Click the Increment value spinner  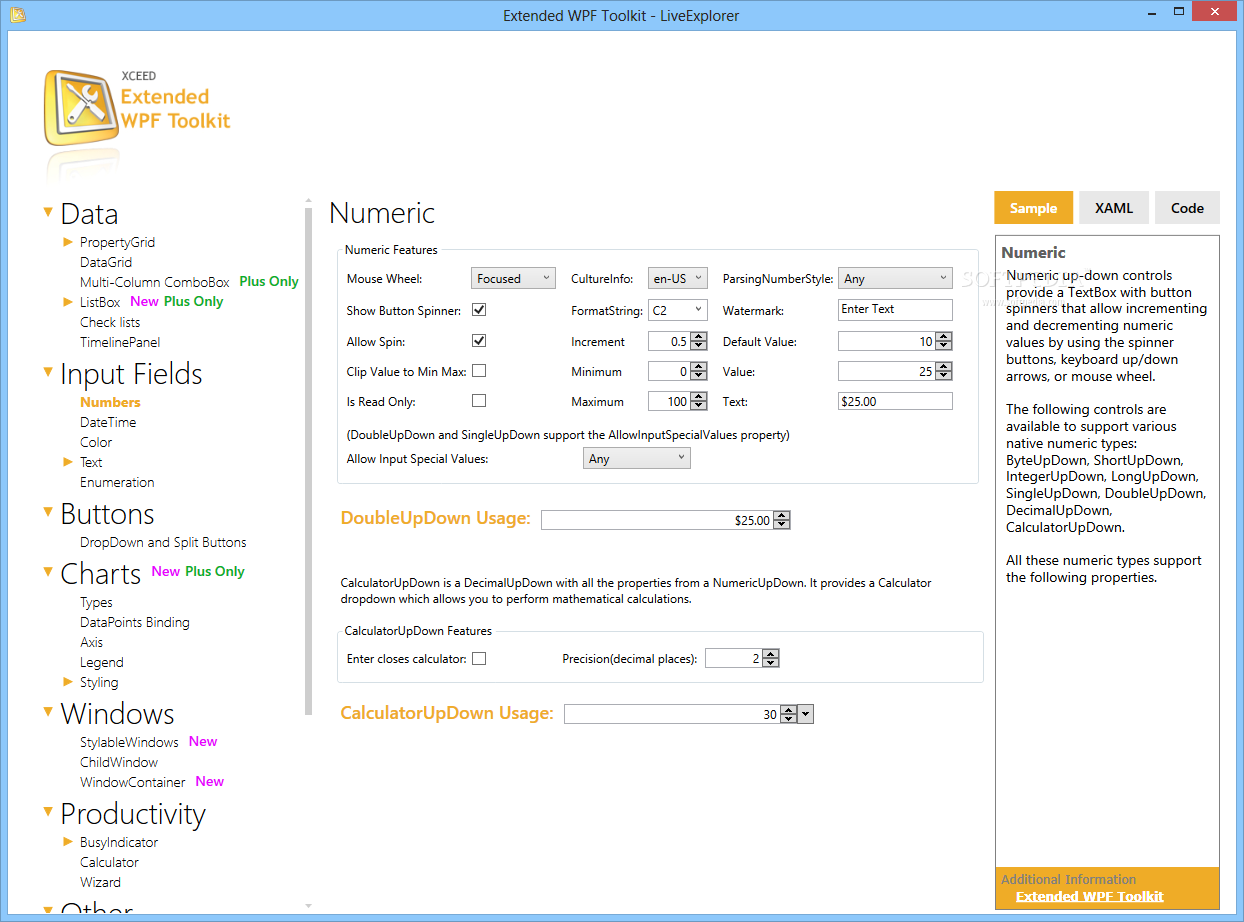point(698,341)
